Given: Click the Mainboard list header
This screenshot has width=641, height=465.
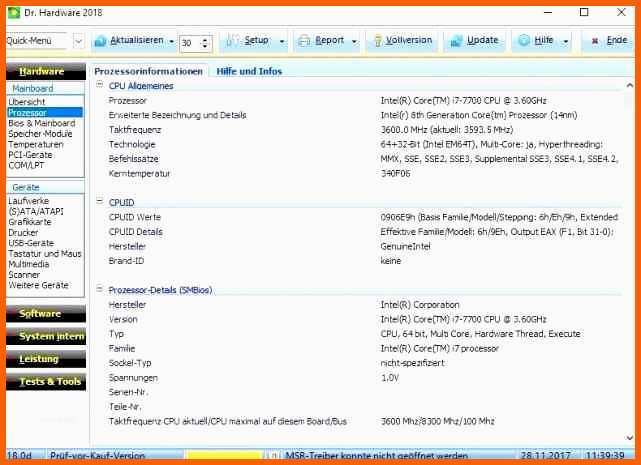Looking at the screenshot, I should (45, 88).
